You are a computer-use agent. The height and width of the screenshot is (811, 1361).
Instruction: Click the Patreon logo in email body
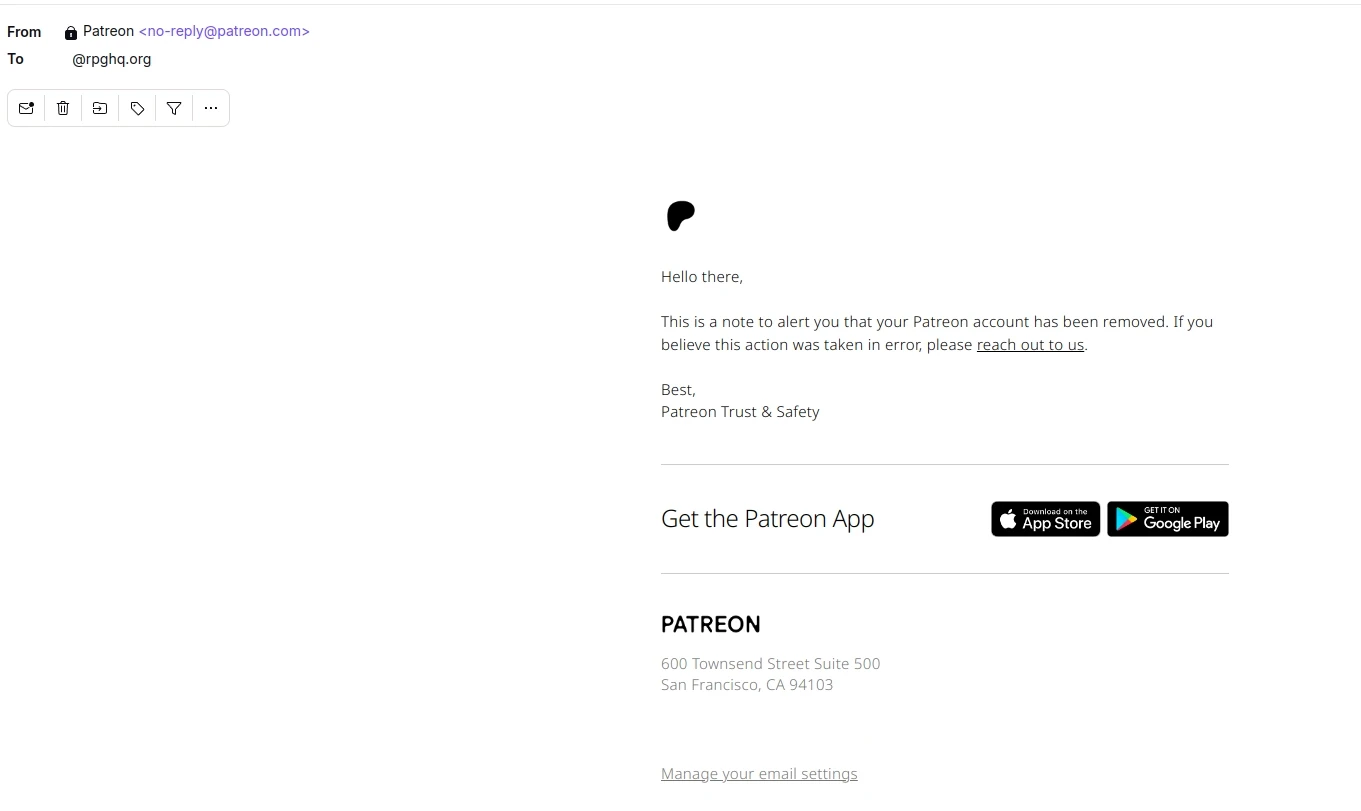tap(681, 216)
